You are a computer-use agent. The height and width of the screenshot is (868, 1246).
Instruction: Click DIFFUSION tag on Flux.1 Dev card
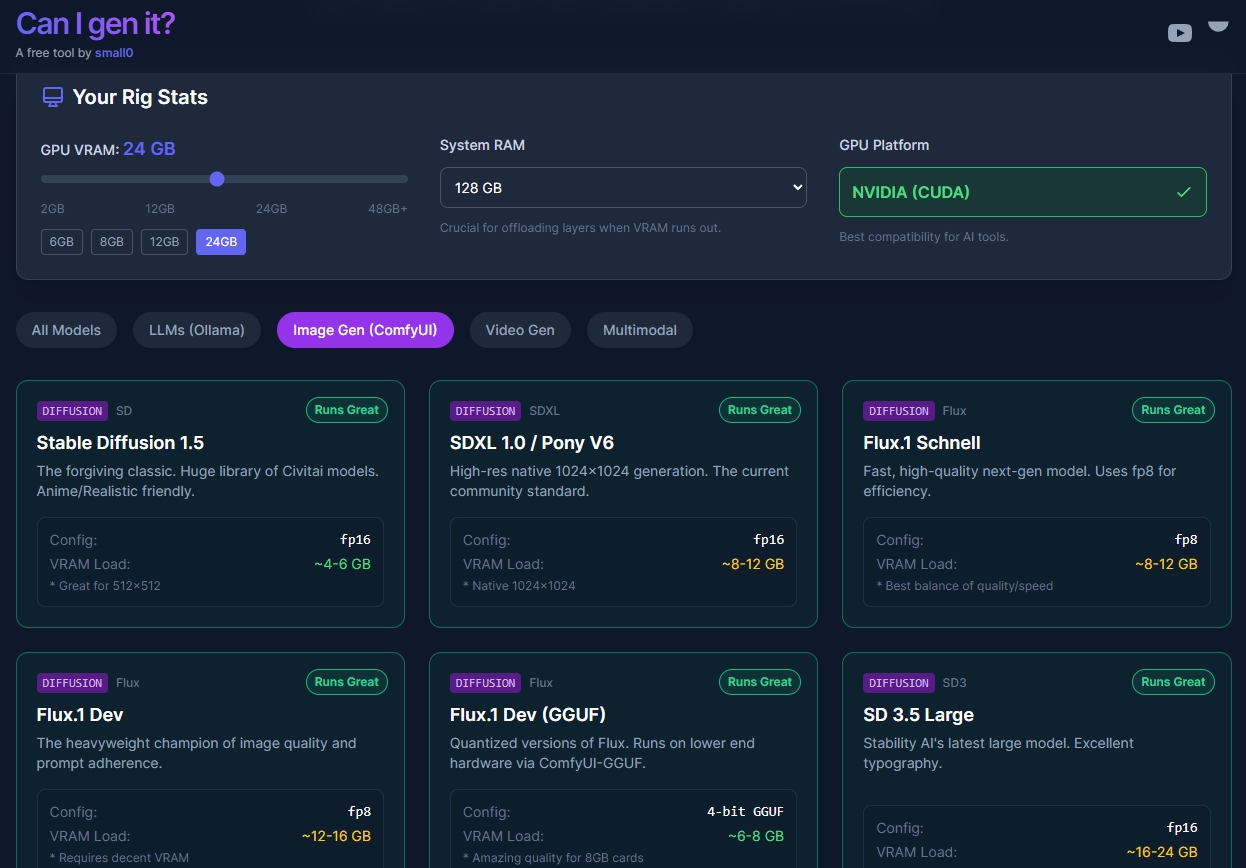[72, 683]
